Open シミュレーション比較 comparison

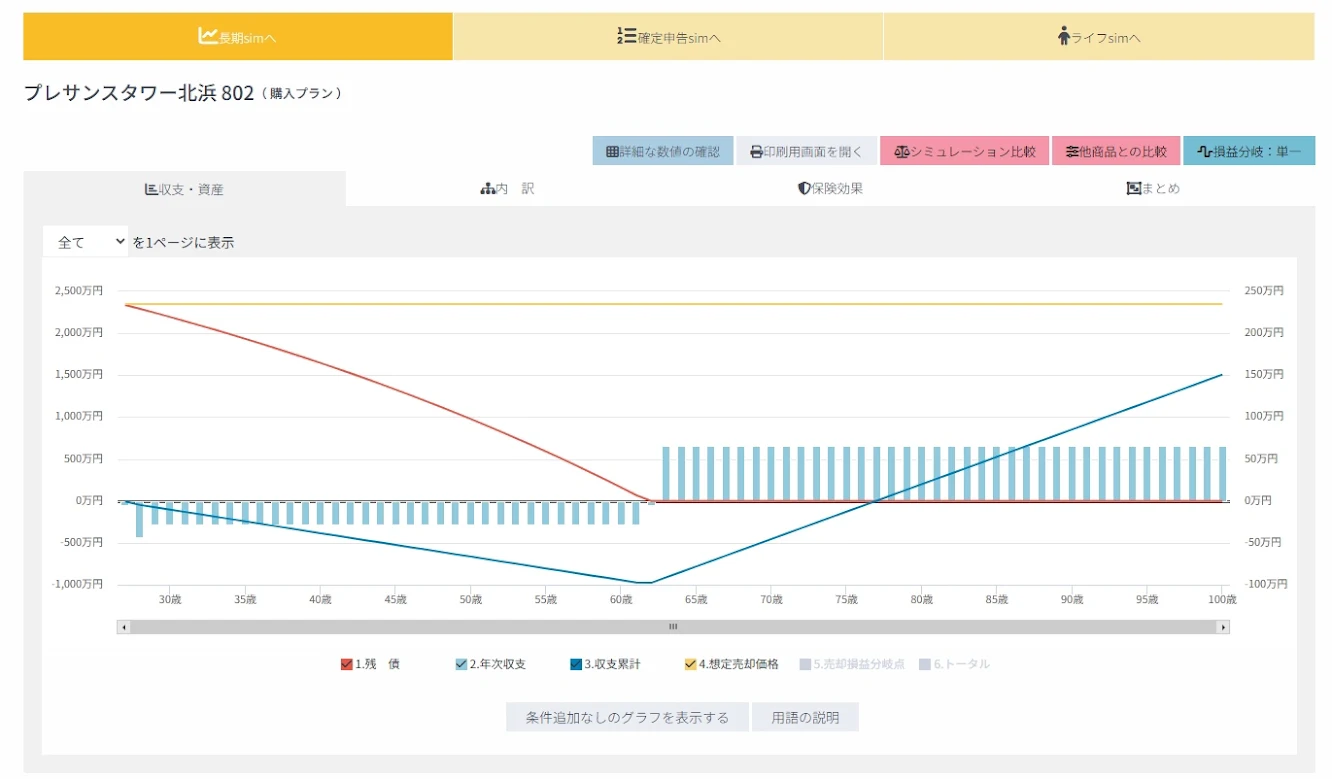tap(964, 151)
